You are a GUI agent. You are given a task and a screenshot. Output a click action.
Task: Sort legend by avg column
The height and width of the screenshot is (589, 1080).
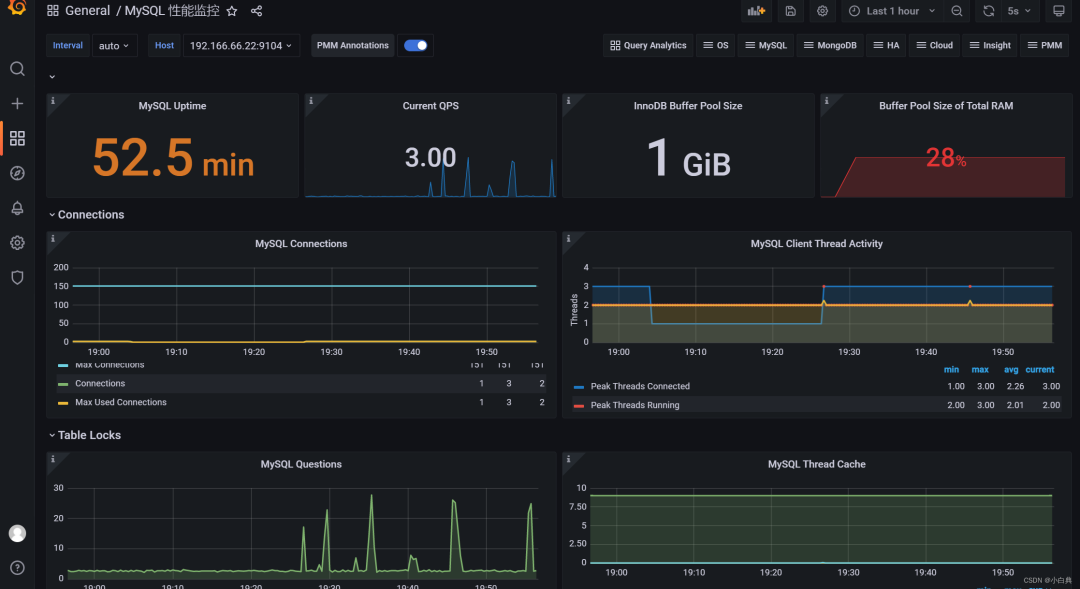coord(1011,370)
